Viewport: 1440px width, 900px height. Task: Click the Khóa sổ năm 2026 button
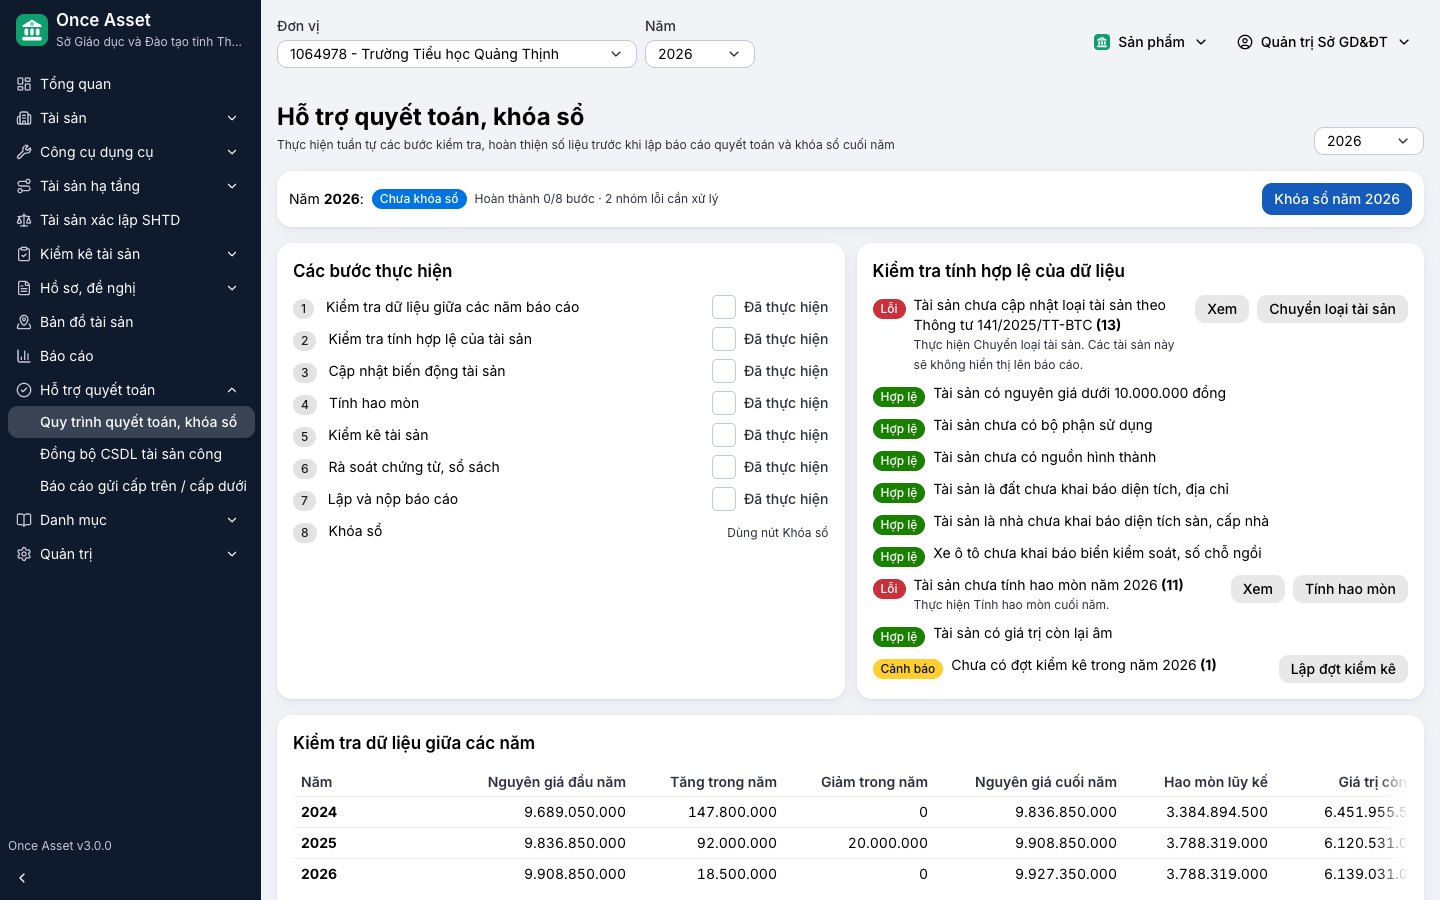click(x=1337, y=199)
